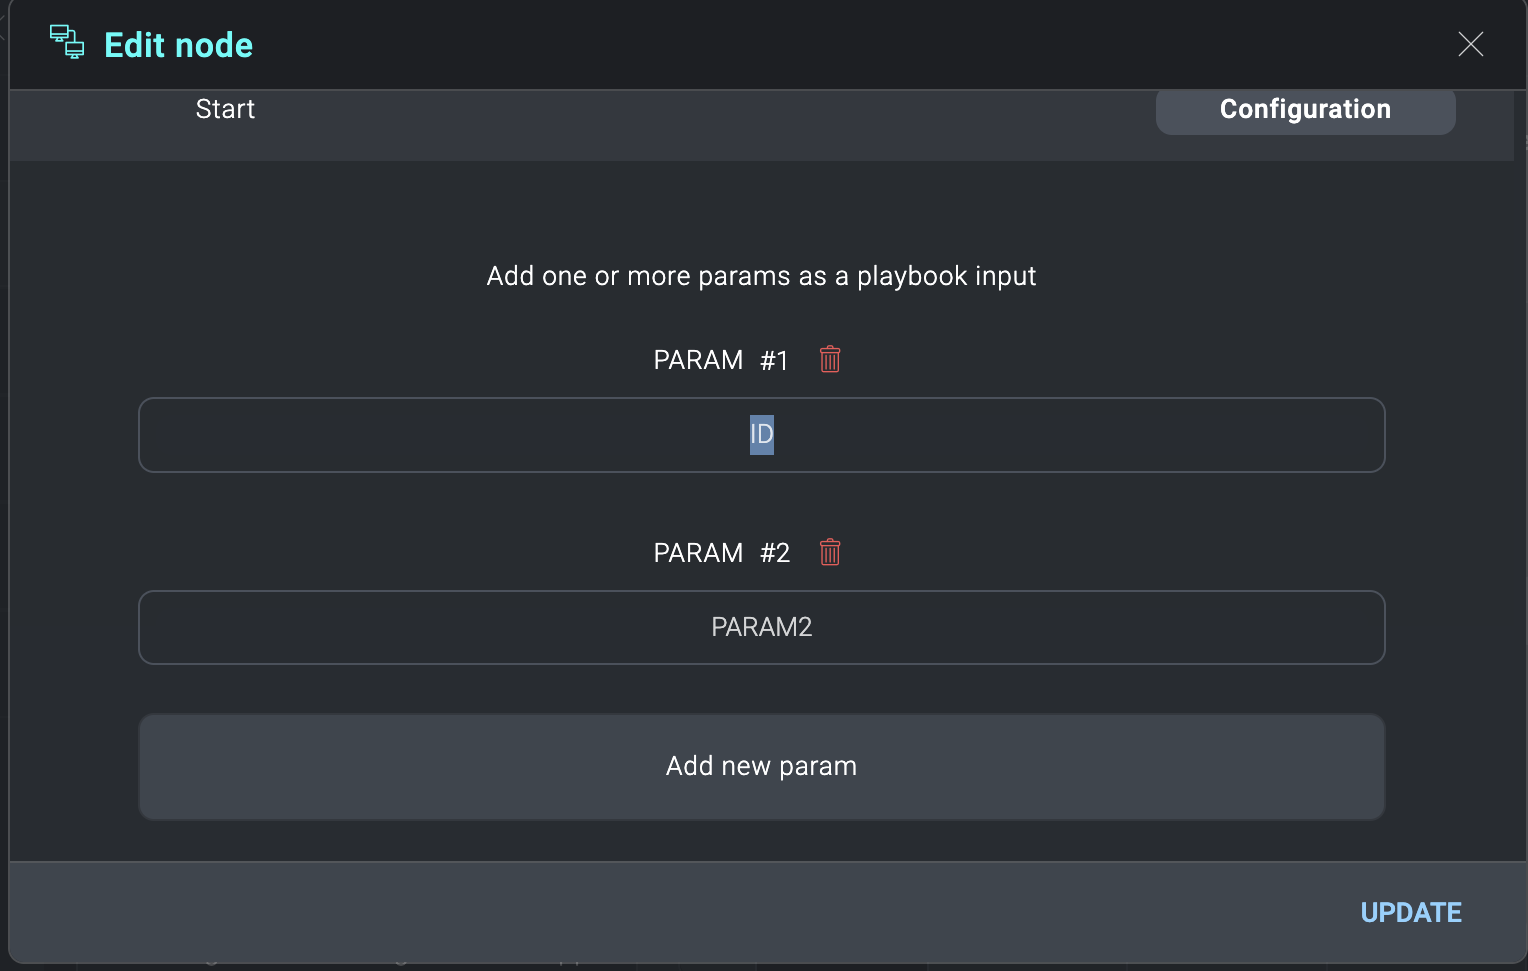The height and width of the screenshot is (971, 1528).
Task: Switch to the Start tab
Action: point(225,110)
